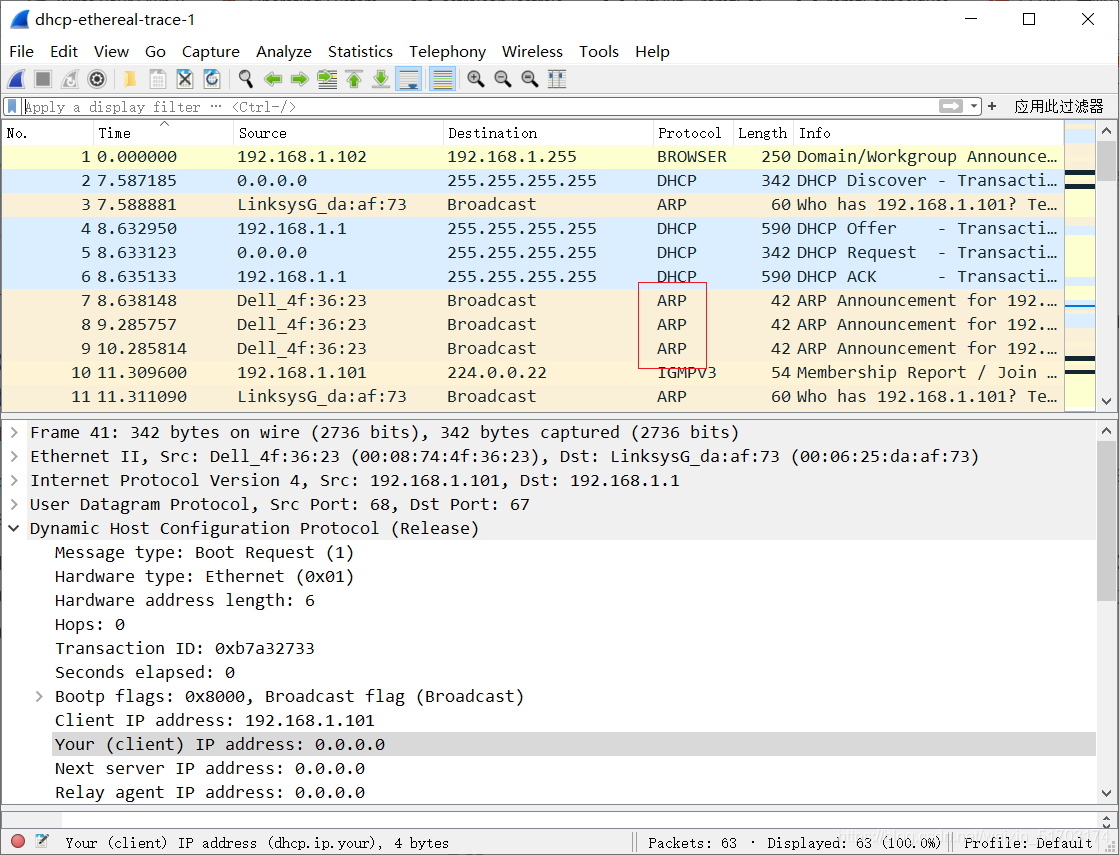
Task: Jump to the last packet
Action: click(x=381, y=79)
